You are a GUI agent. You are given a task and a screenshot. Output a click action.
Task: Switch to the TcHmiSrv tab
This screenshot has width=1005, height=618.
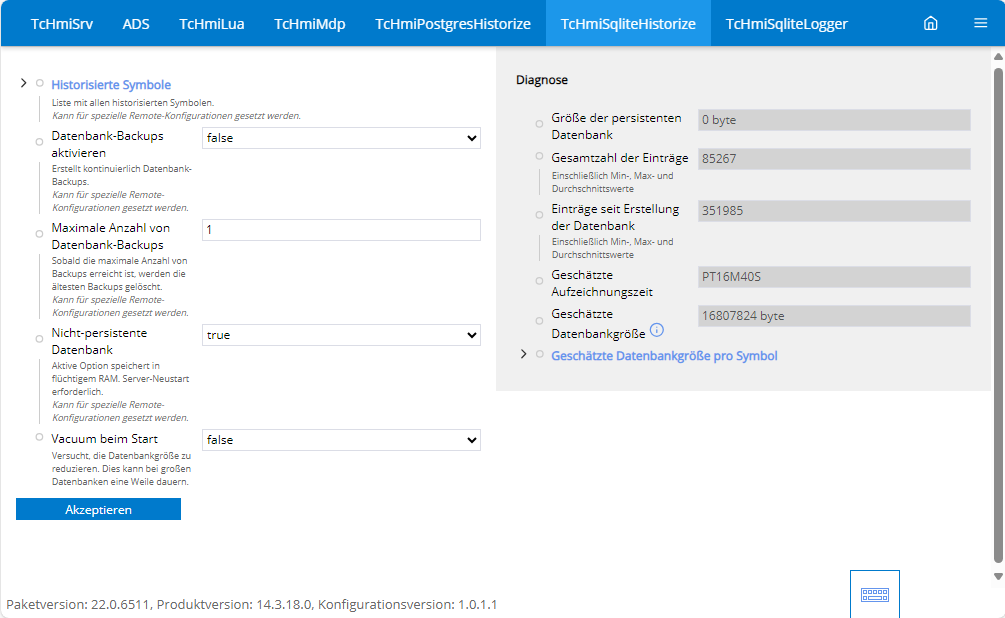coord(62,24)
